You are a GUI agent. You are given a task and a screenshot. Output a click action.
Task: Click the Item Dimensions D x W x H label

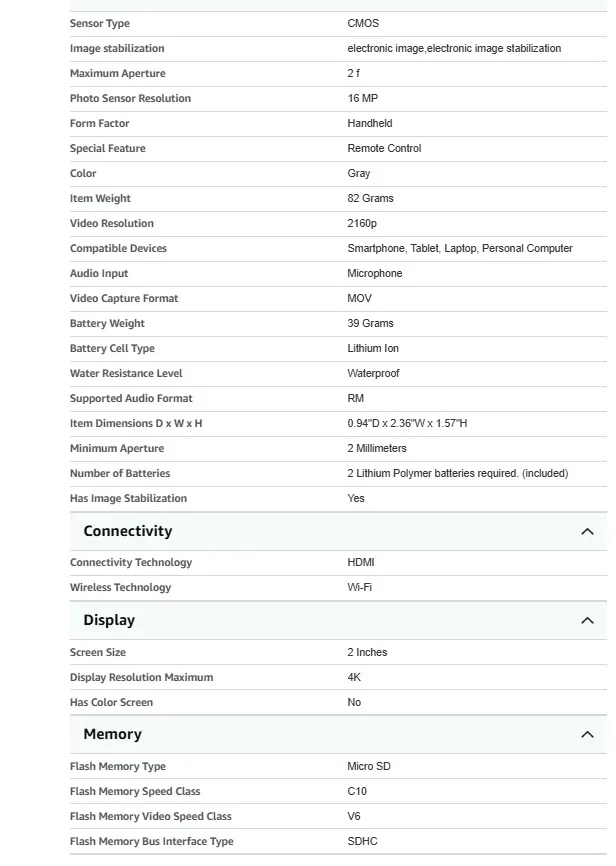[x=136, y=423]
